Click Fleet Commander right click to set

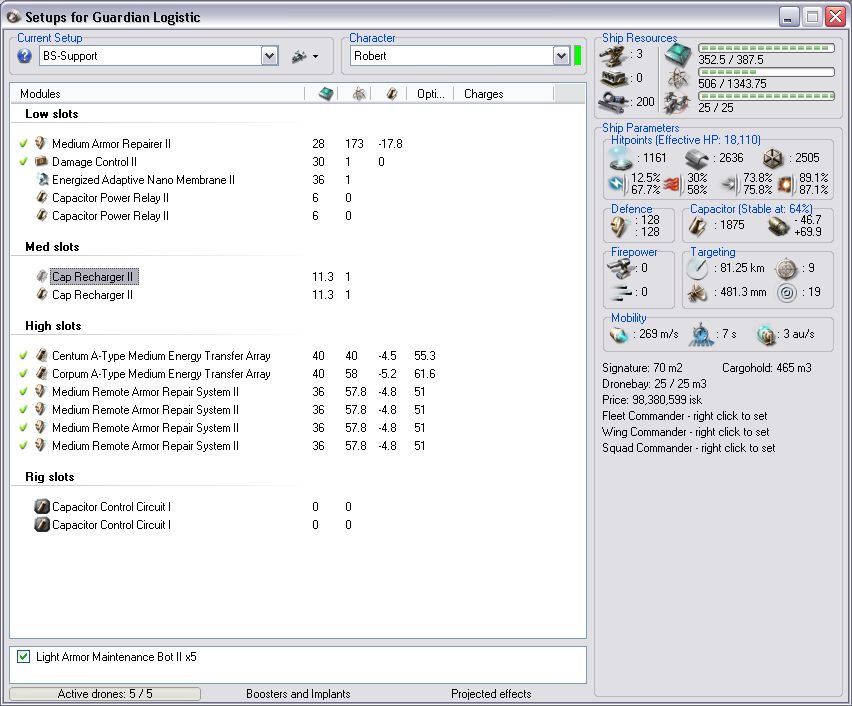click(685, 416)
